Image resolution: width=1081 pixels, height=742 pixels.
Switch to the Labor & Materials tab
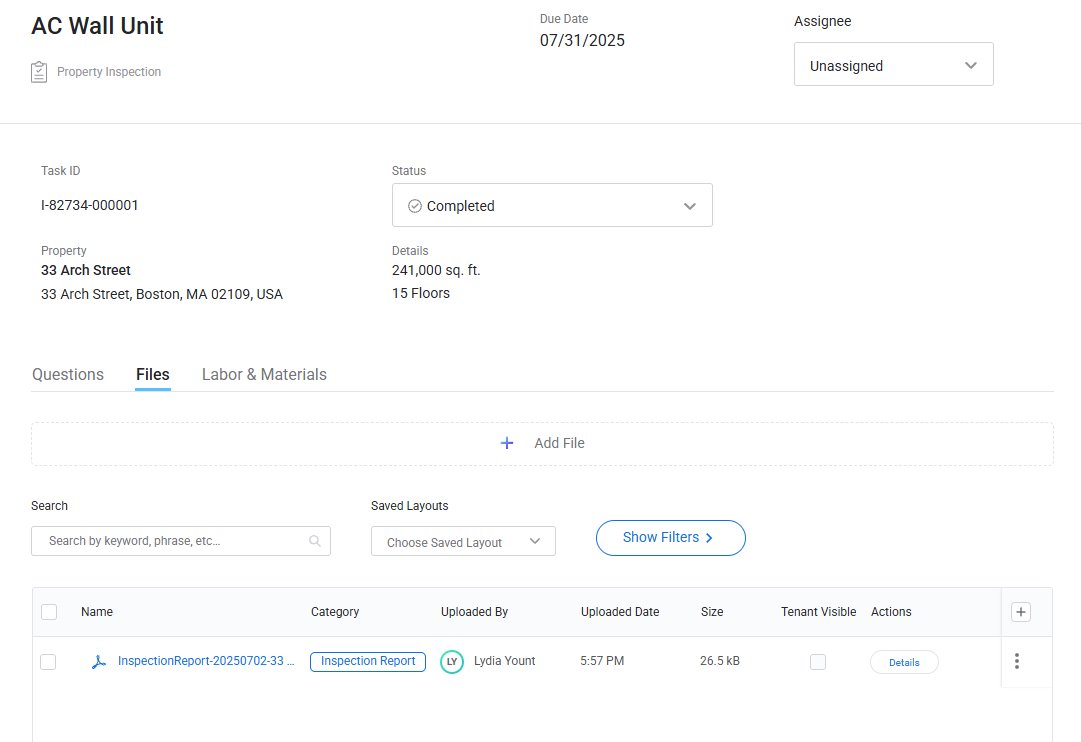tap(264, 375)
